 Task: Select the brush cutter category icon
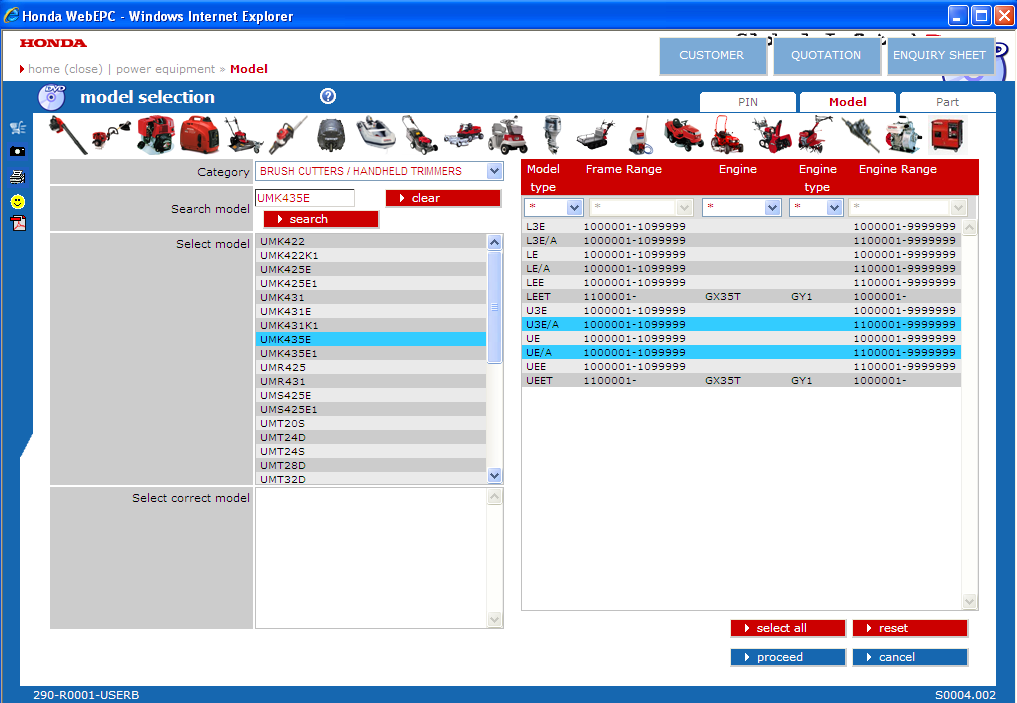pyautogui.click(x=110, y=135)
